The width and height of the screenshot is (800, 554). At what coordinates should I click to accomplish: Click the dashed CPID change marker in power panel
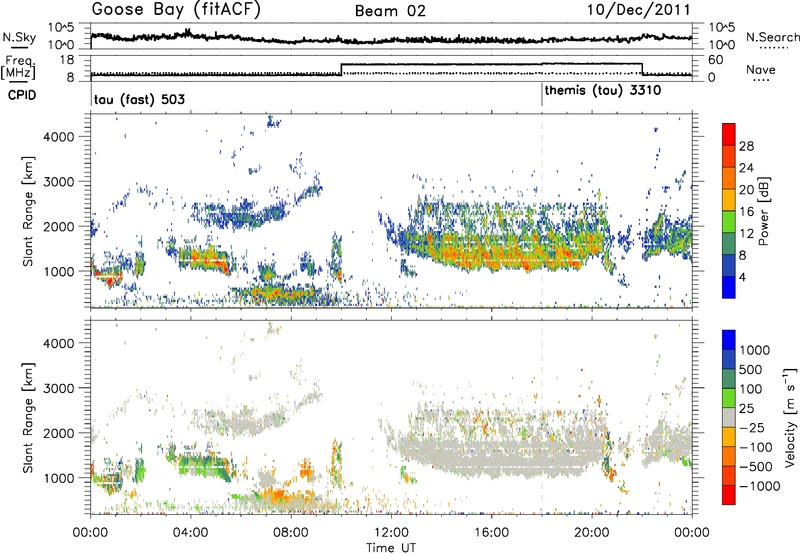point(542,210)
